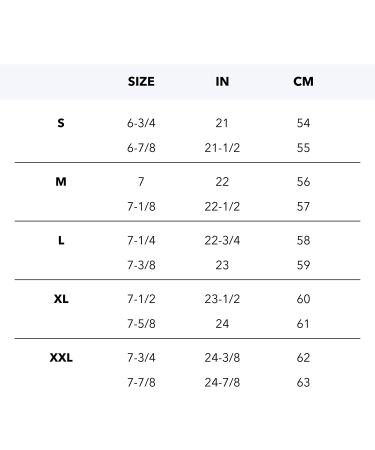
Task: Click hat size 7-1/4
Action: (x=141, y=240)
